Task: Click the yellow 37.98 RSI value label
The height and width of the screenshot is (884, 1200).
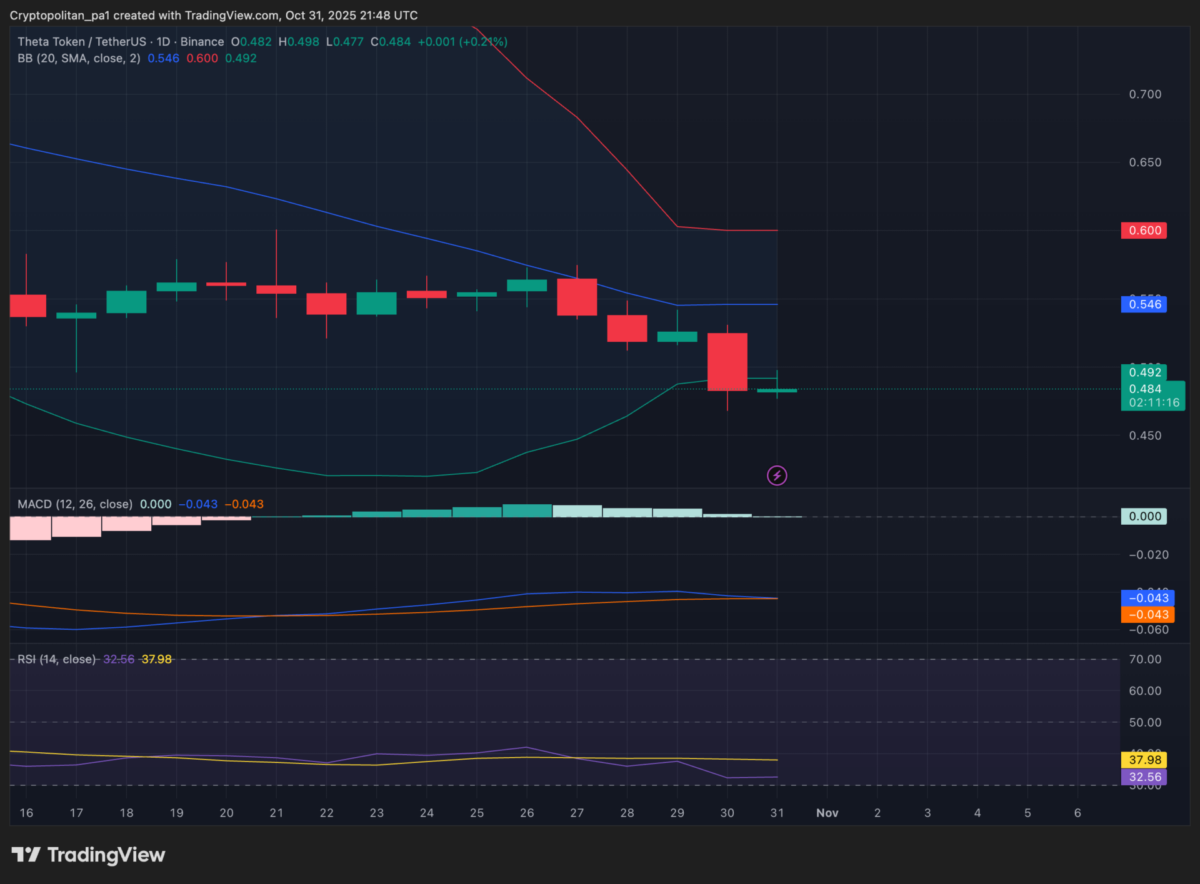Action: tap(1144, 760)
